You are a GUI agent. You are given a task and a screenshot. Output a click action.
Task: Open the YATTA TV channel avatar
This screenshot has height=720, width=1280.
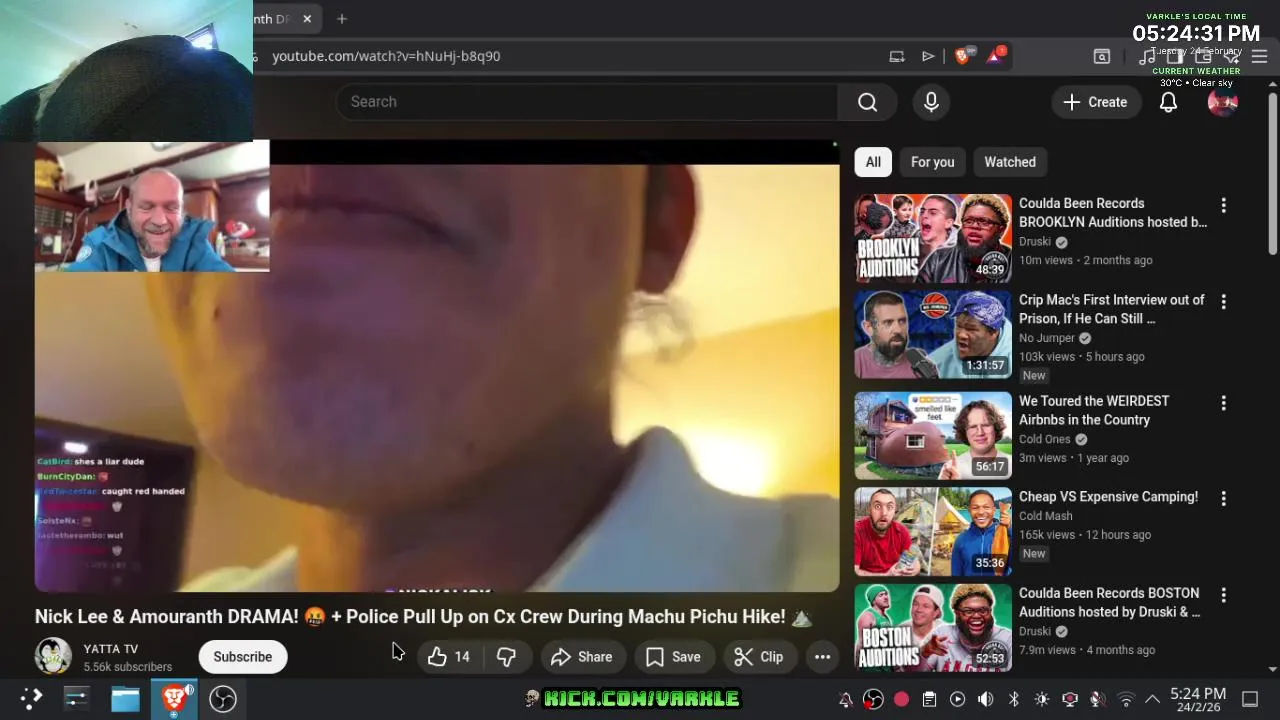(53, 656)
